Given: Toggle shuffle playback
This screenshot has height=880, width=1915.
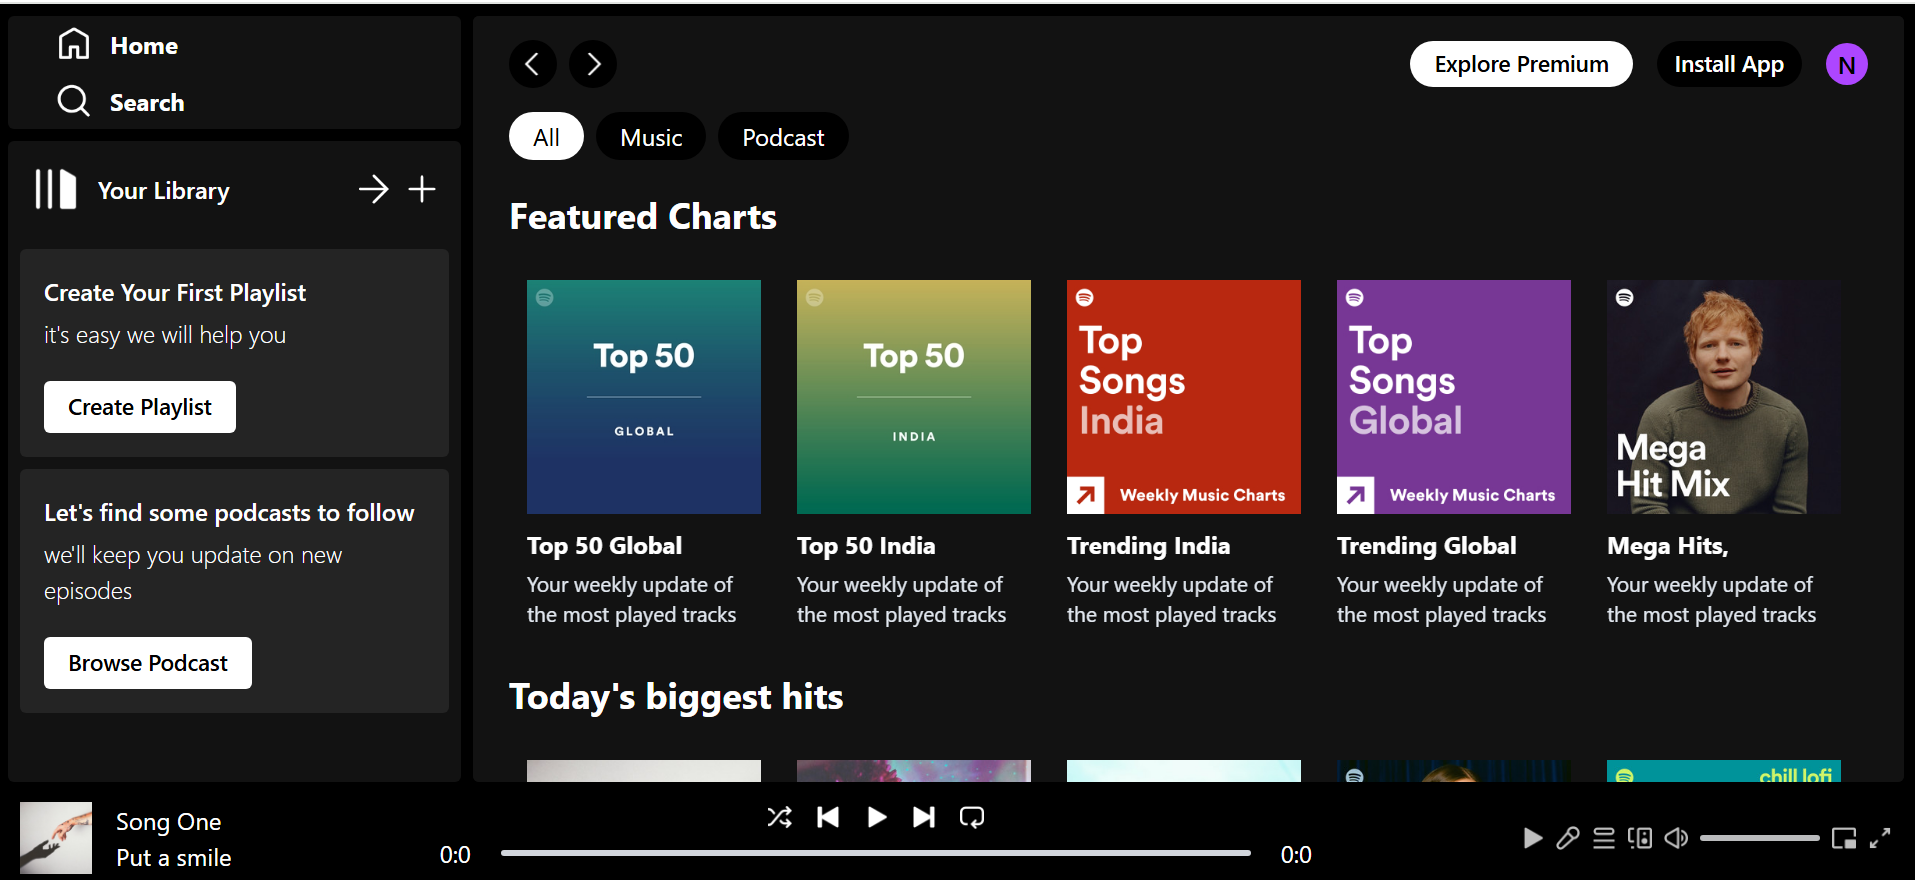Looking at the screenshot, I should 780,817.
